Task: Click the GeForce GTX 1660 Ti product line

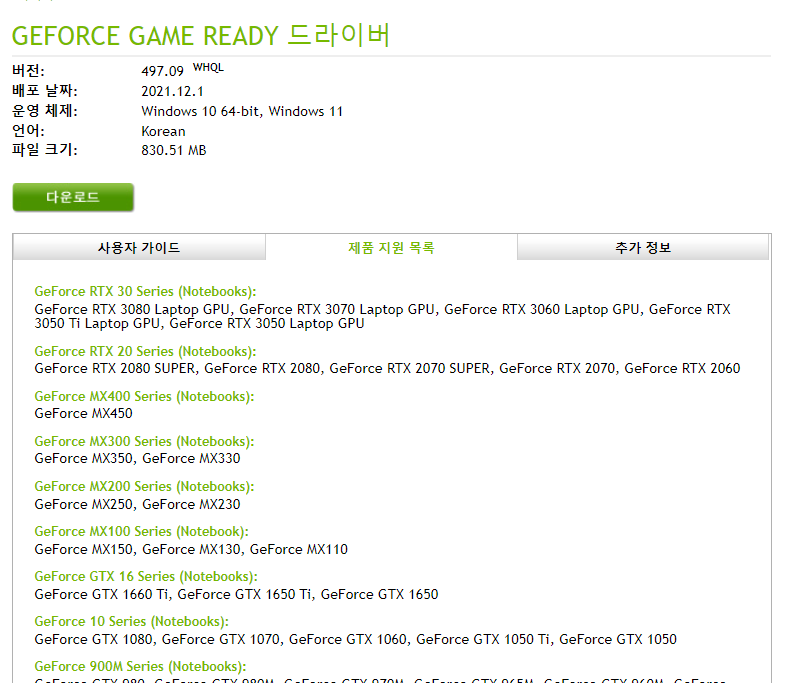Action: [236, 594]
